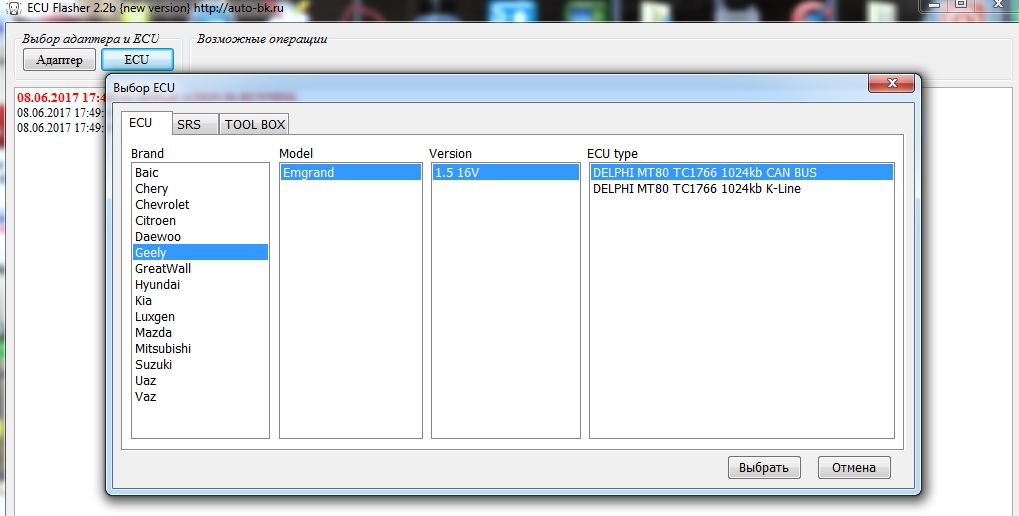Choose Kia in the Brand list
Screen dimensions: 1019x516
(x=200, y=300)
